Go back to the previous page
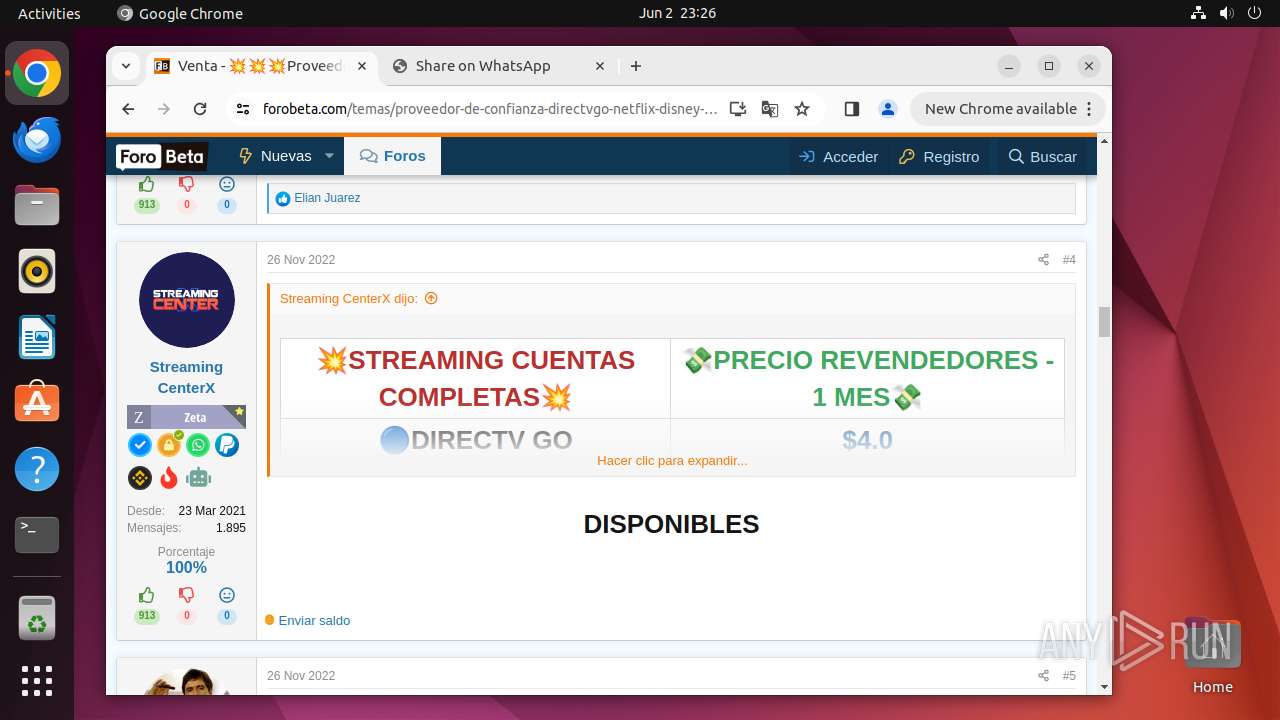Viewport: 1280px width, 720px height. (x=128, y=109)
